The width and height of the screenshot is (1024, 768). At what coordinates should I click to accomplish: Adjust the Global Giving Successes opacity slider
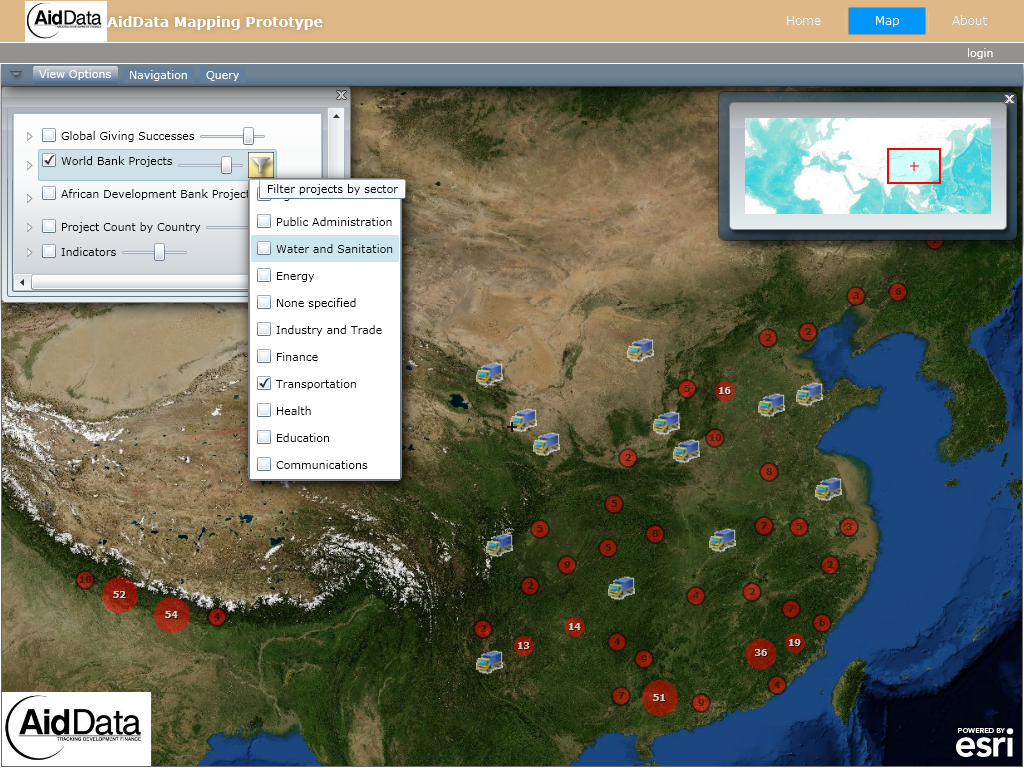(248, 136)
